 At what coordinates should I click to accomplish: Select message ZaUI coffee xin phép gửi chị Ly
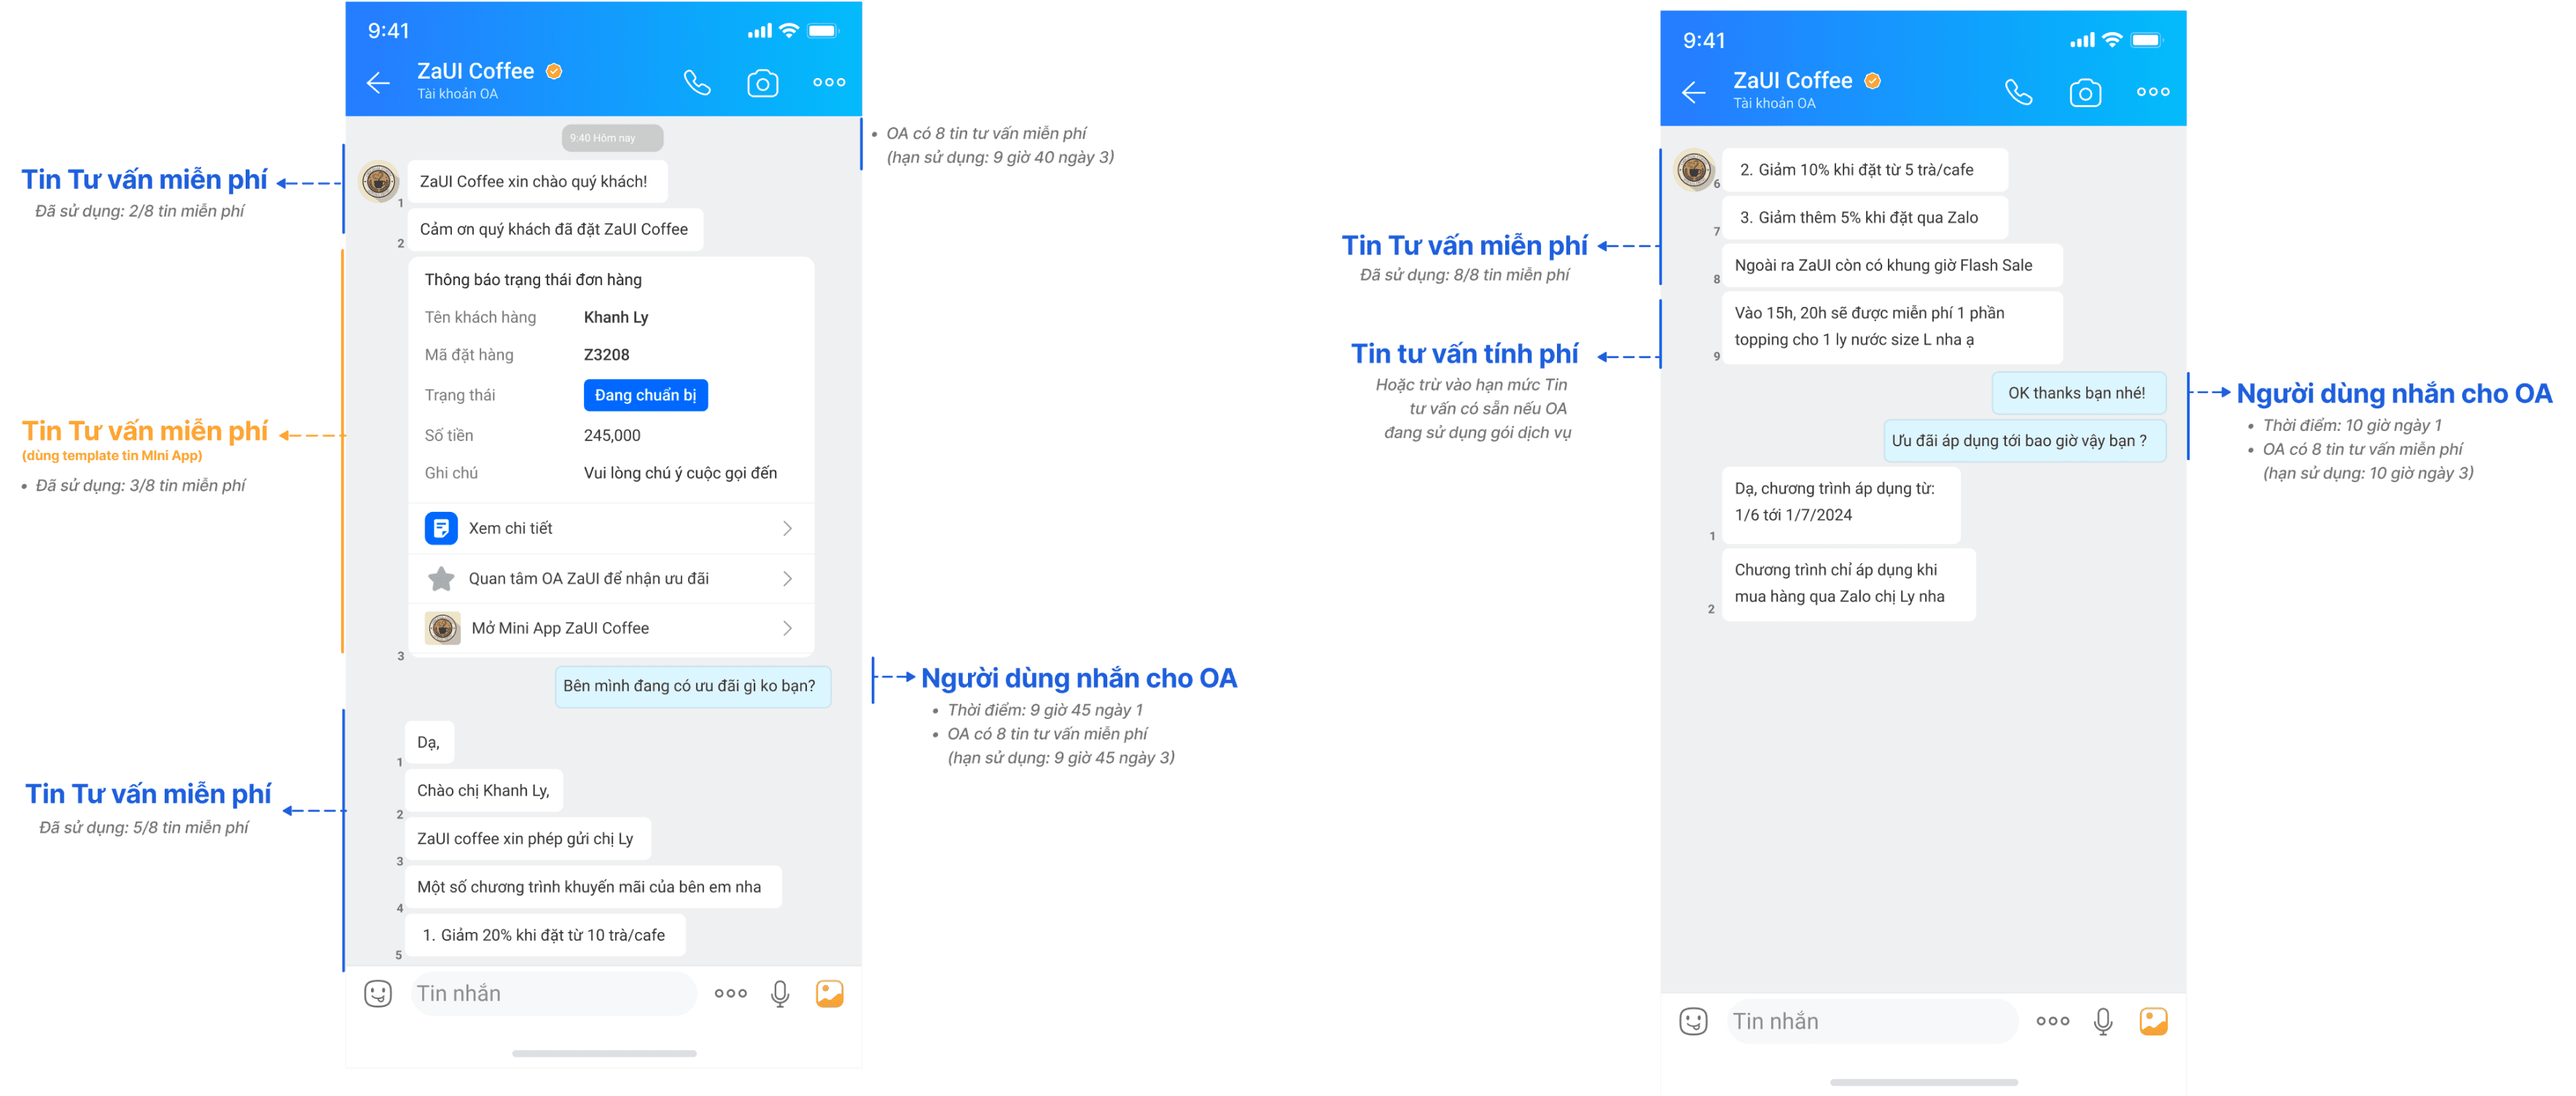click(527, 838)
